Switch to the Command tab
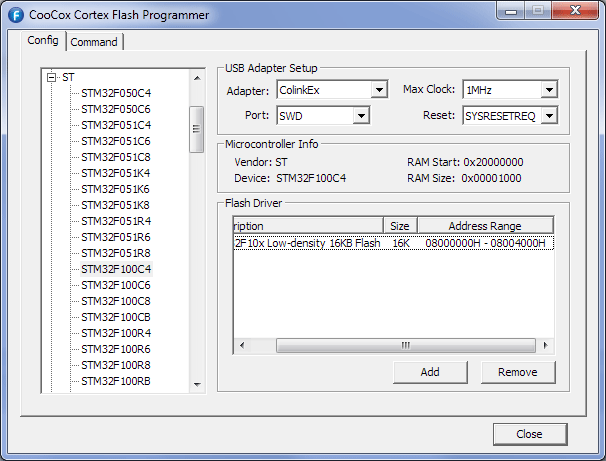The image size is (606, 461). pos(94,42)
